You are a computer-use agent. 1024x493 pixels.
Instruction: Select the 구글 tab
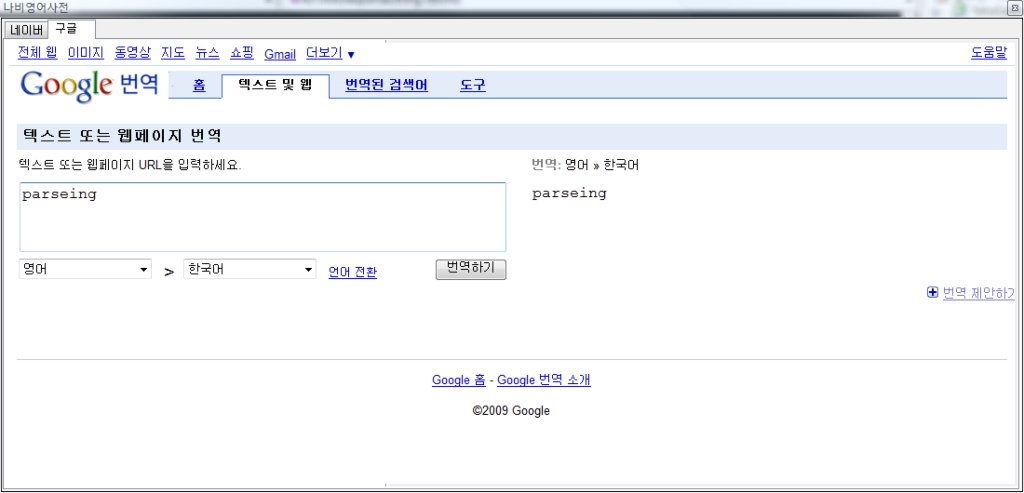71,29
